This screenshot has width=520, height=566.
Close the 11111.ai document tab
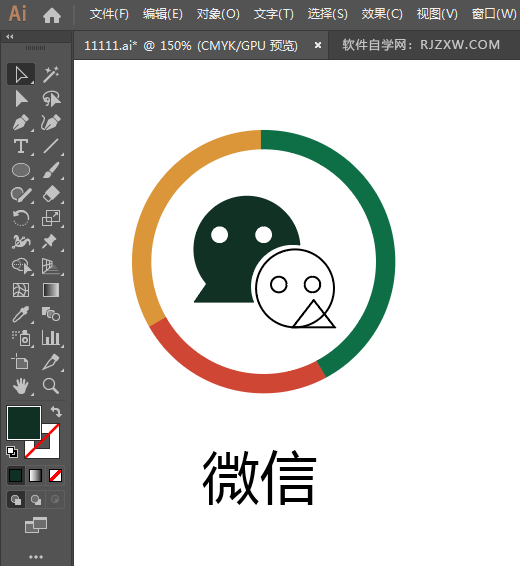(x=318, y=45)
